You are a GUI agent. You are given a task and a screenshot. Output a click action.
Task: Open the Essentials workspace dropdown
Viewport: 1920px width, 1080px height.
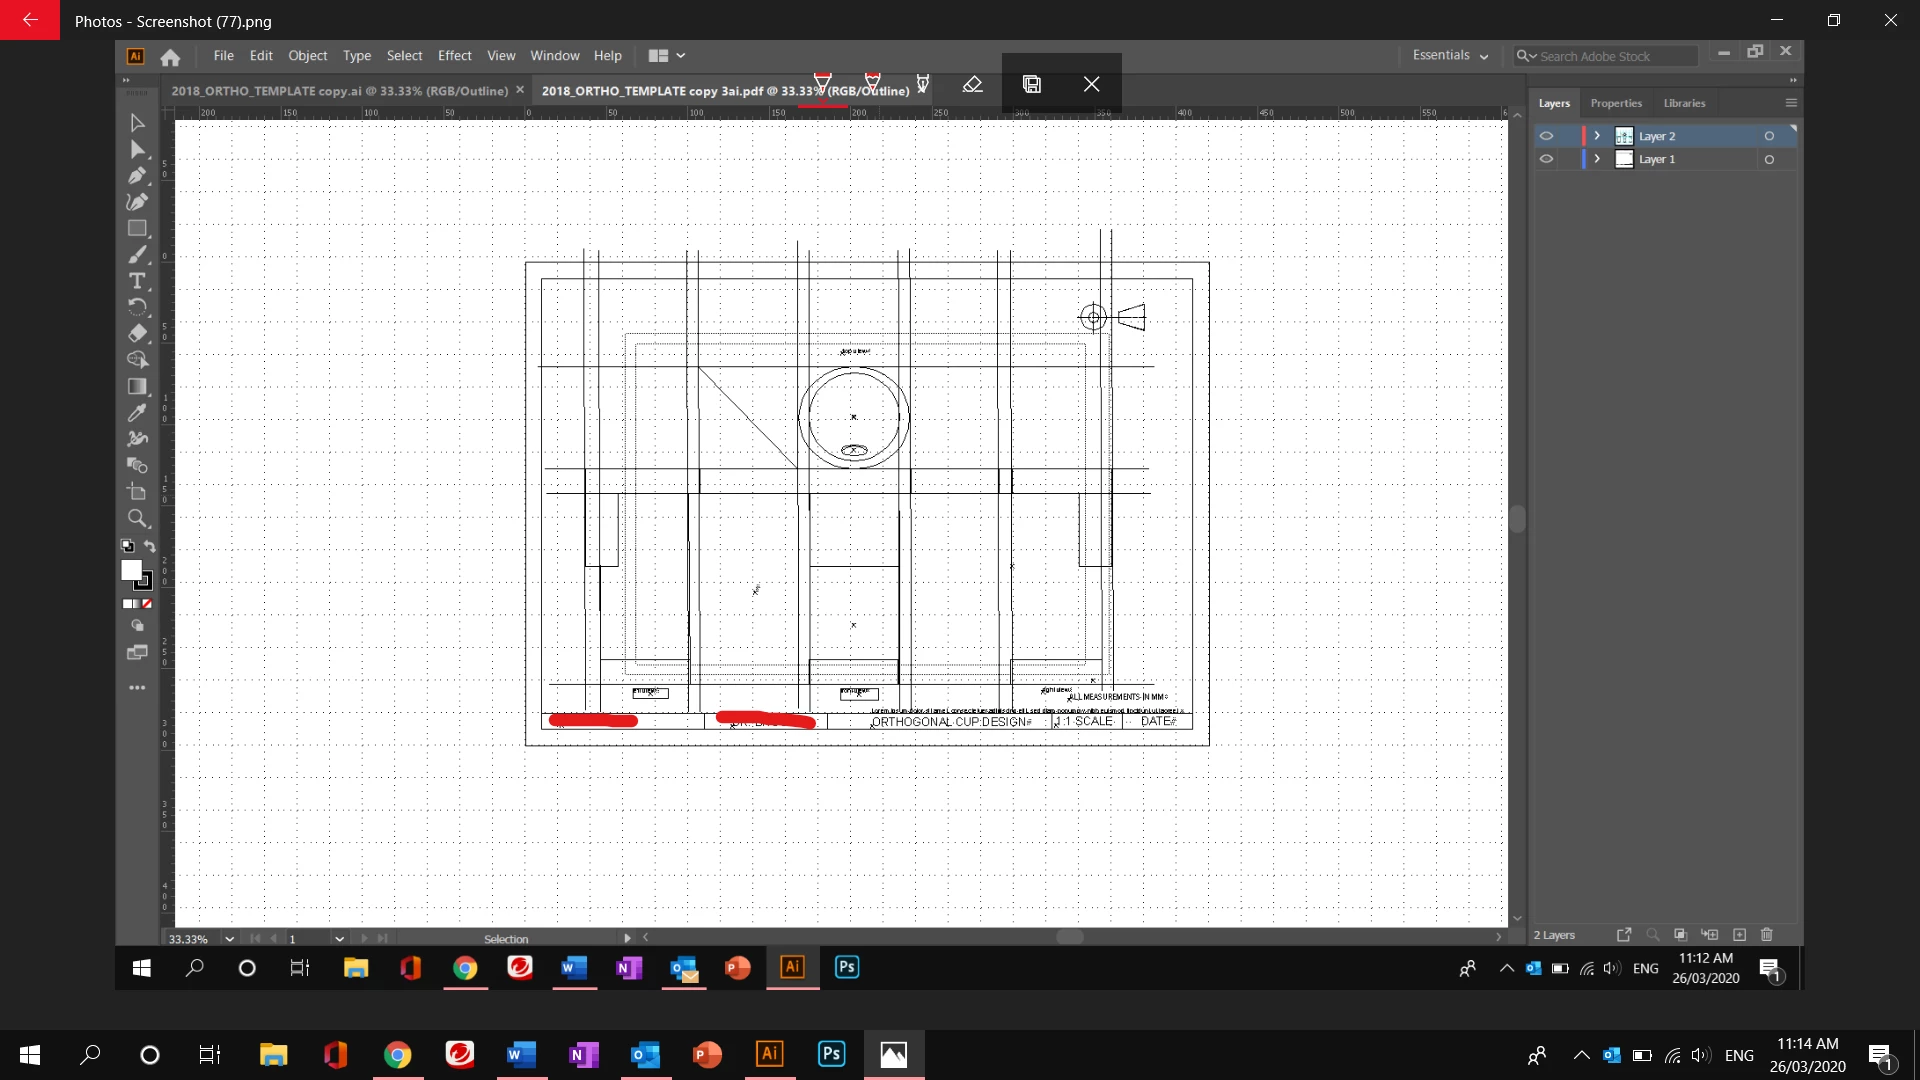point(1450,56)
